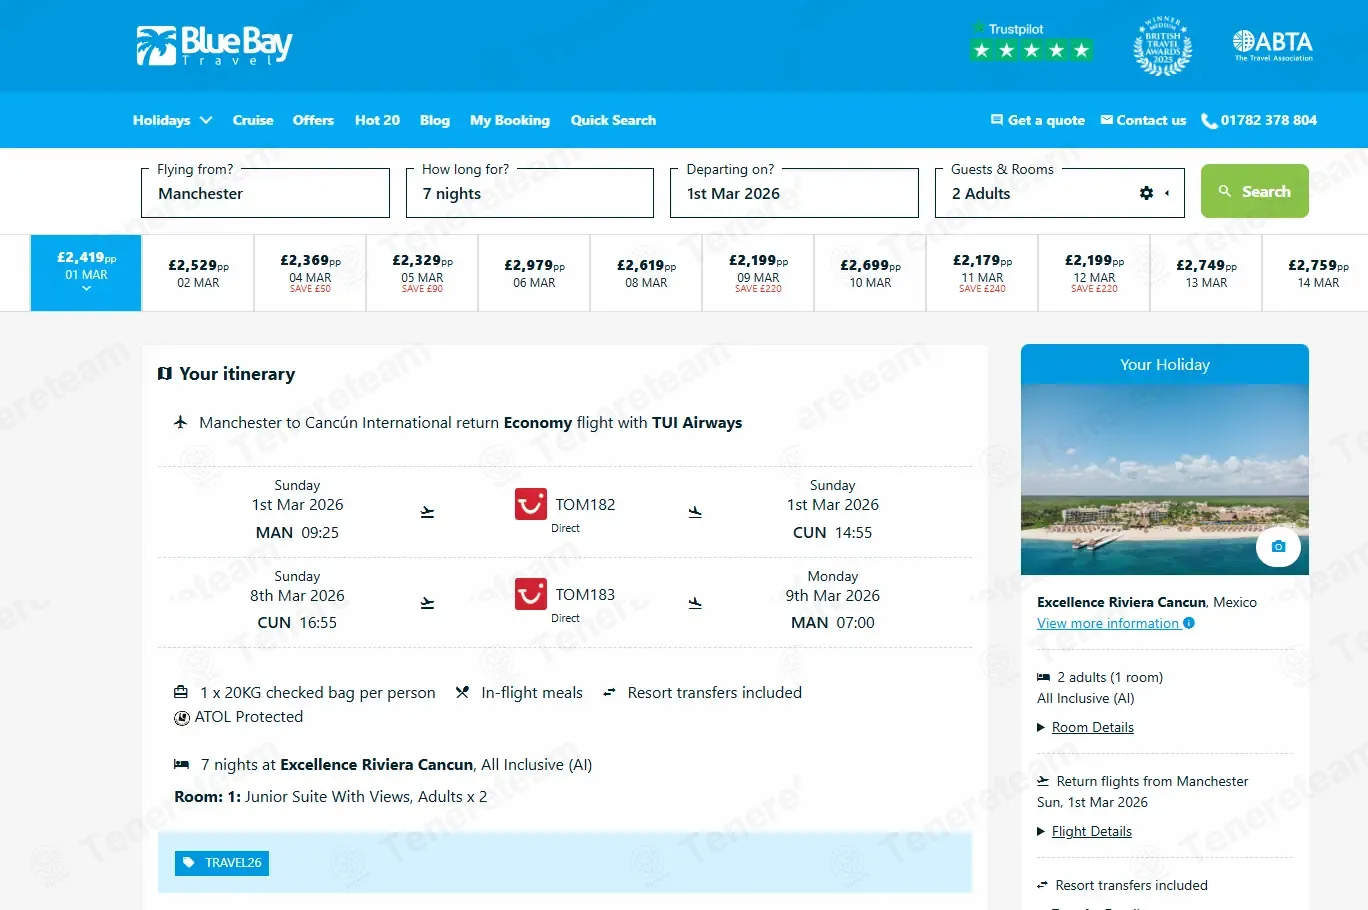
Task: Open the Blog menu item
Action: [x=435, y=120]
